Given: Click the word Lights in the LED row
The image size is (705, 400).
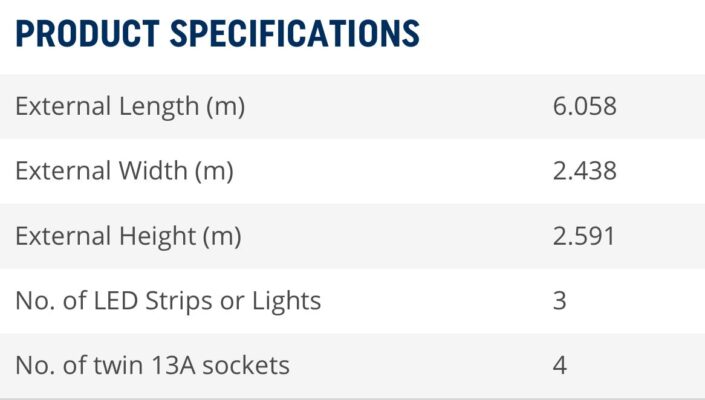Looking at the screenshot, I should (286, 300).
